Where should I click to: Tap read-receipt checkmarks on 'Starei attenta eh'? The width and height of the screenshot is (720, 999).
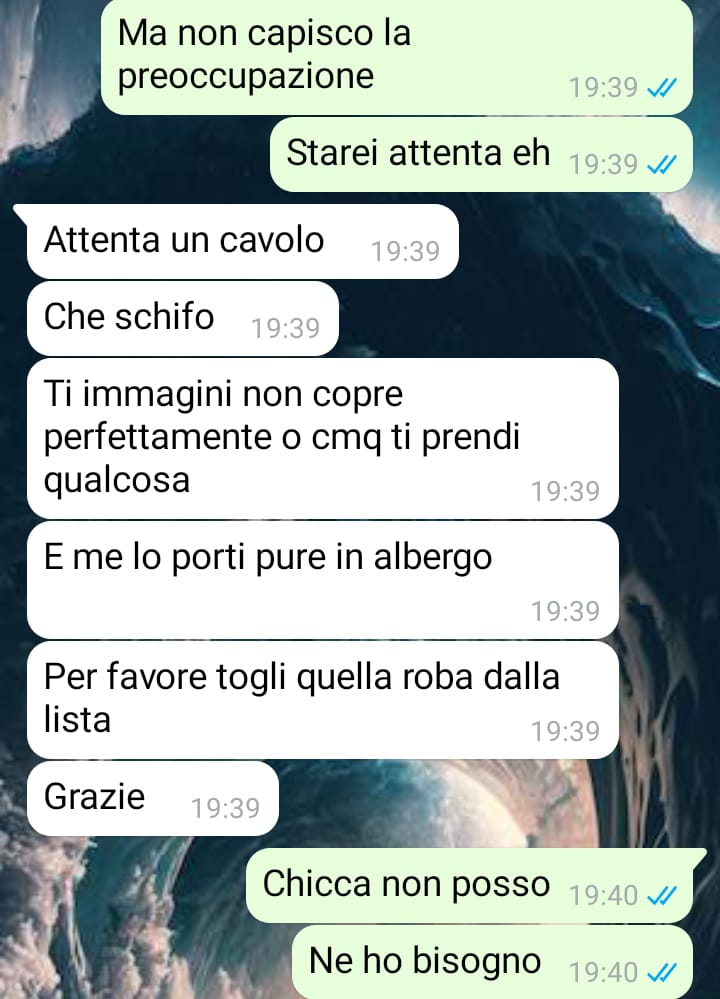click(661, 165)
